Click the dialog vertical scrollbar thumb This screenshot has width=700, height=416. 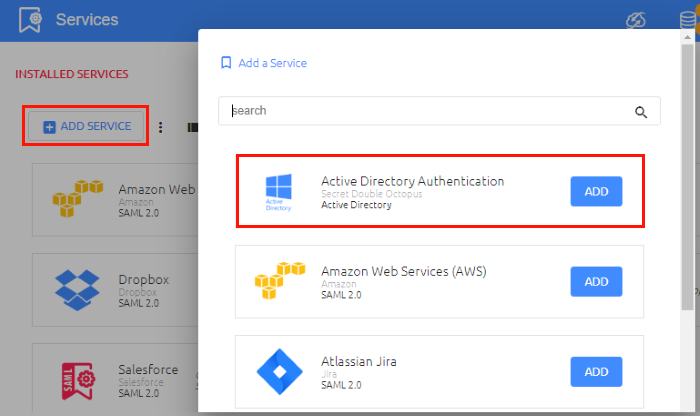(688, 177)
